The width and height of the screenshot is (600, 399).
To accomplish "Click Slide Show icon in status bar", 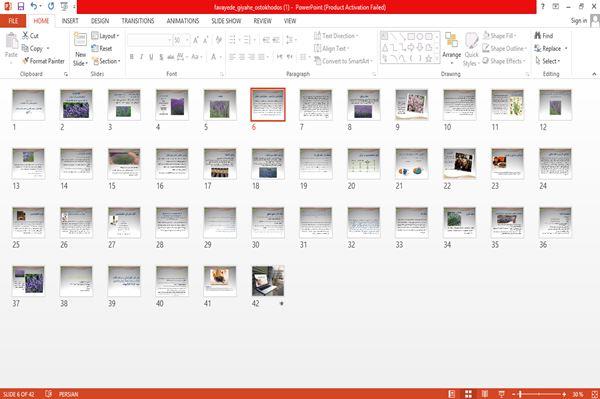I will (501, 394).
